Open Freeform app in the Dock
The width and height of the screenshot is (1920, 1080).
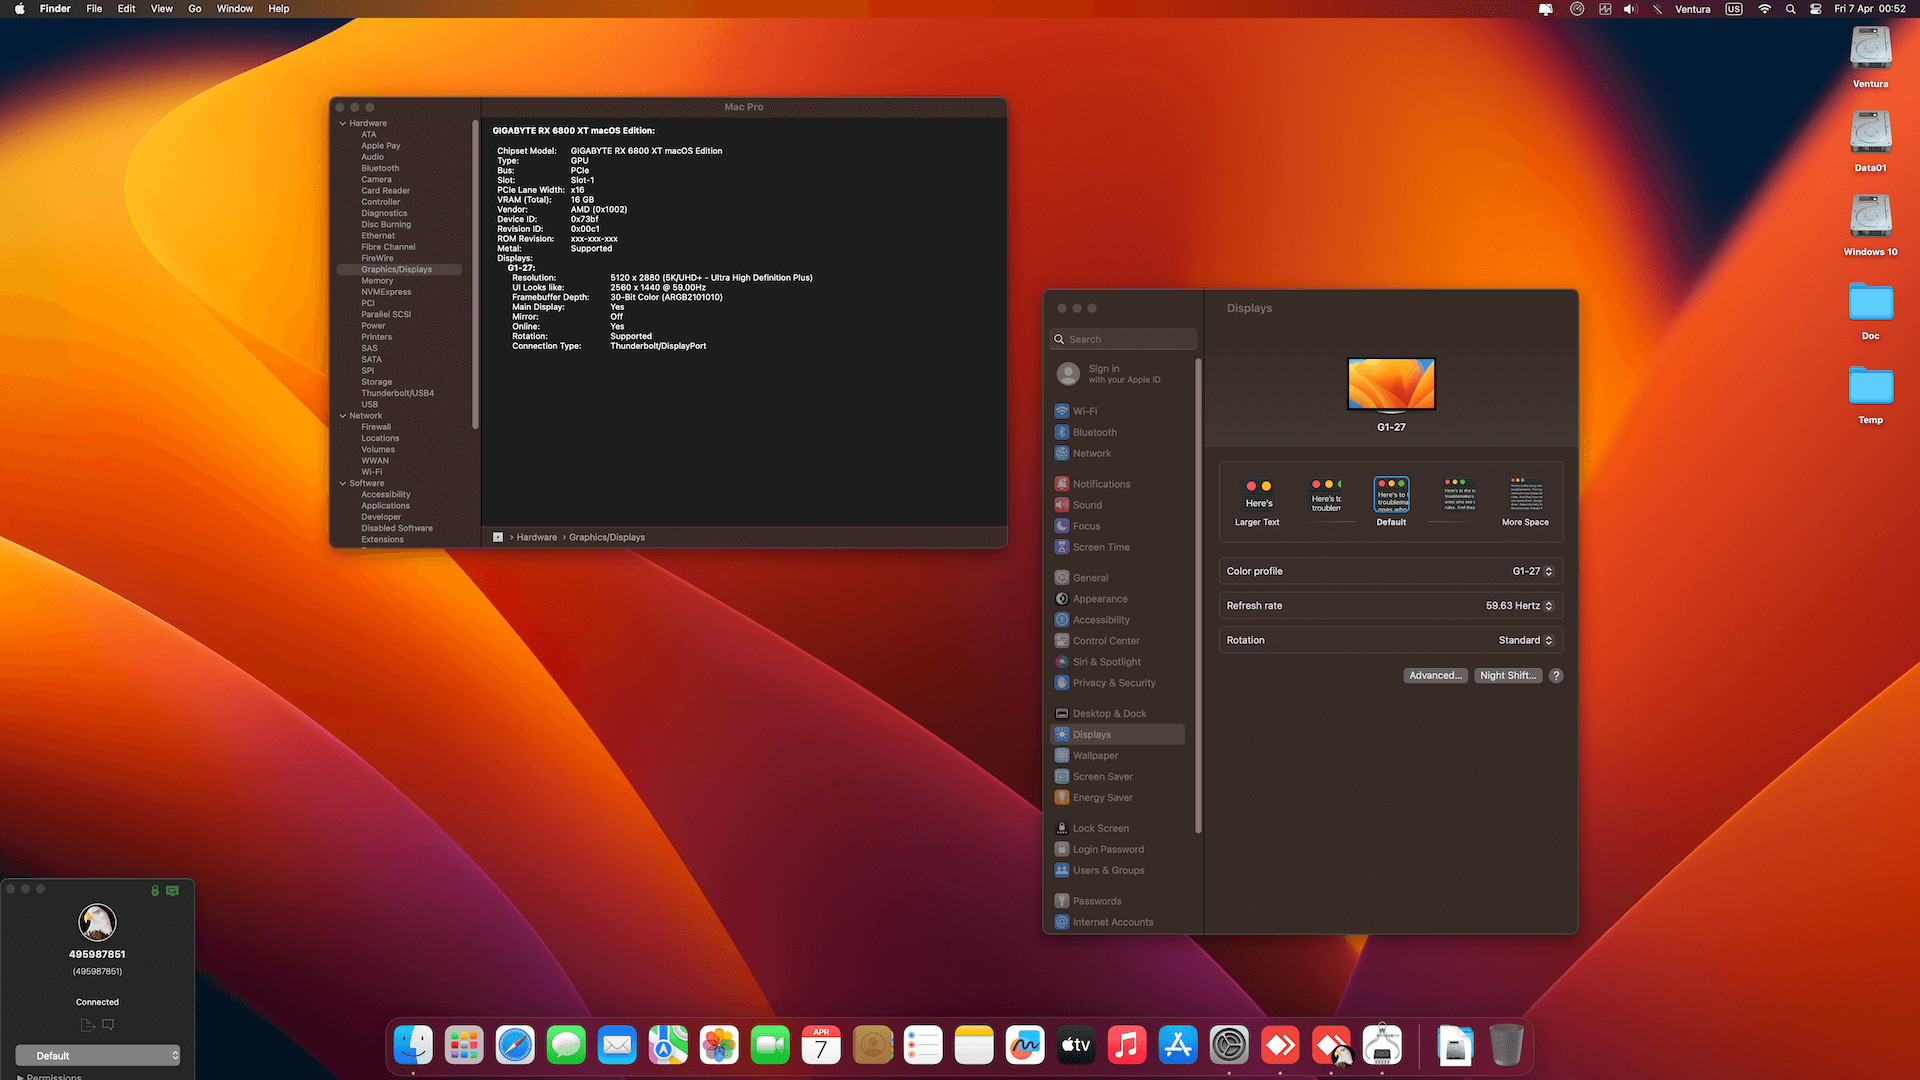click(x=1025, y=1046)
